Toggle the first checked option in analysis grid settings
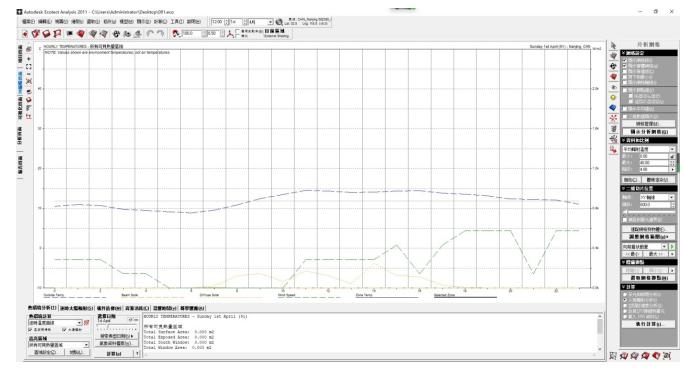 pyautogui.click(x=625, y=60)
